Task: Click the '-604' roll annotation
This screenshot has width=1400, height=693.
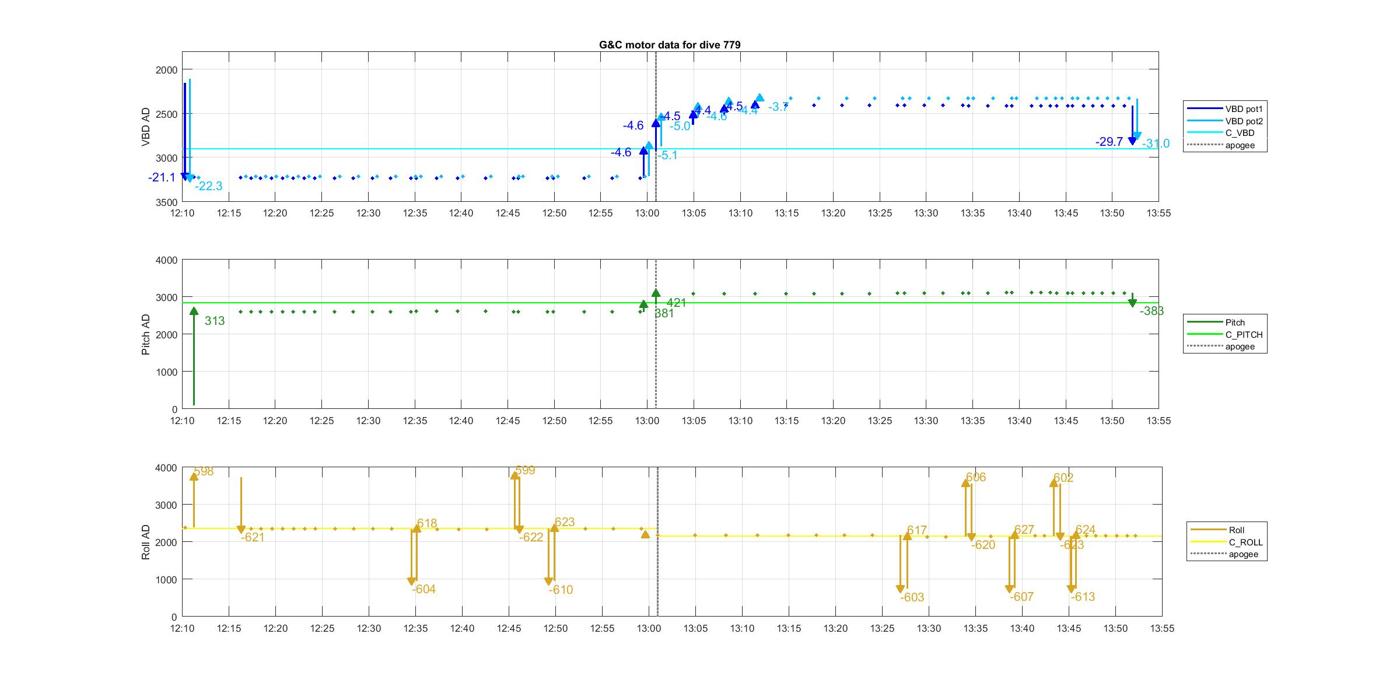Action: pos(424,590)
